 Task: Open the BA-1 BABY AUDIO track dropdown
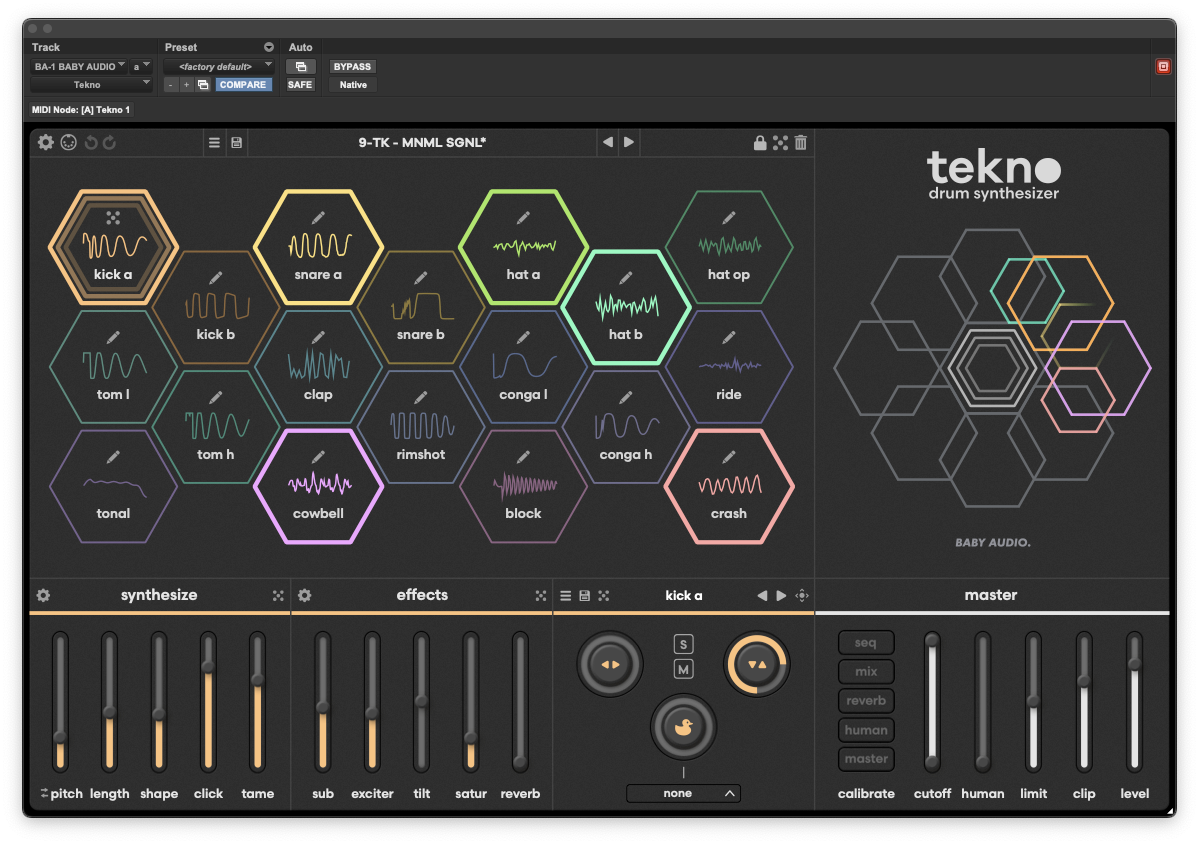(x=80, y=67)
